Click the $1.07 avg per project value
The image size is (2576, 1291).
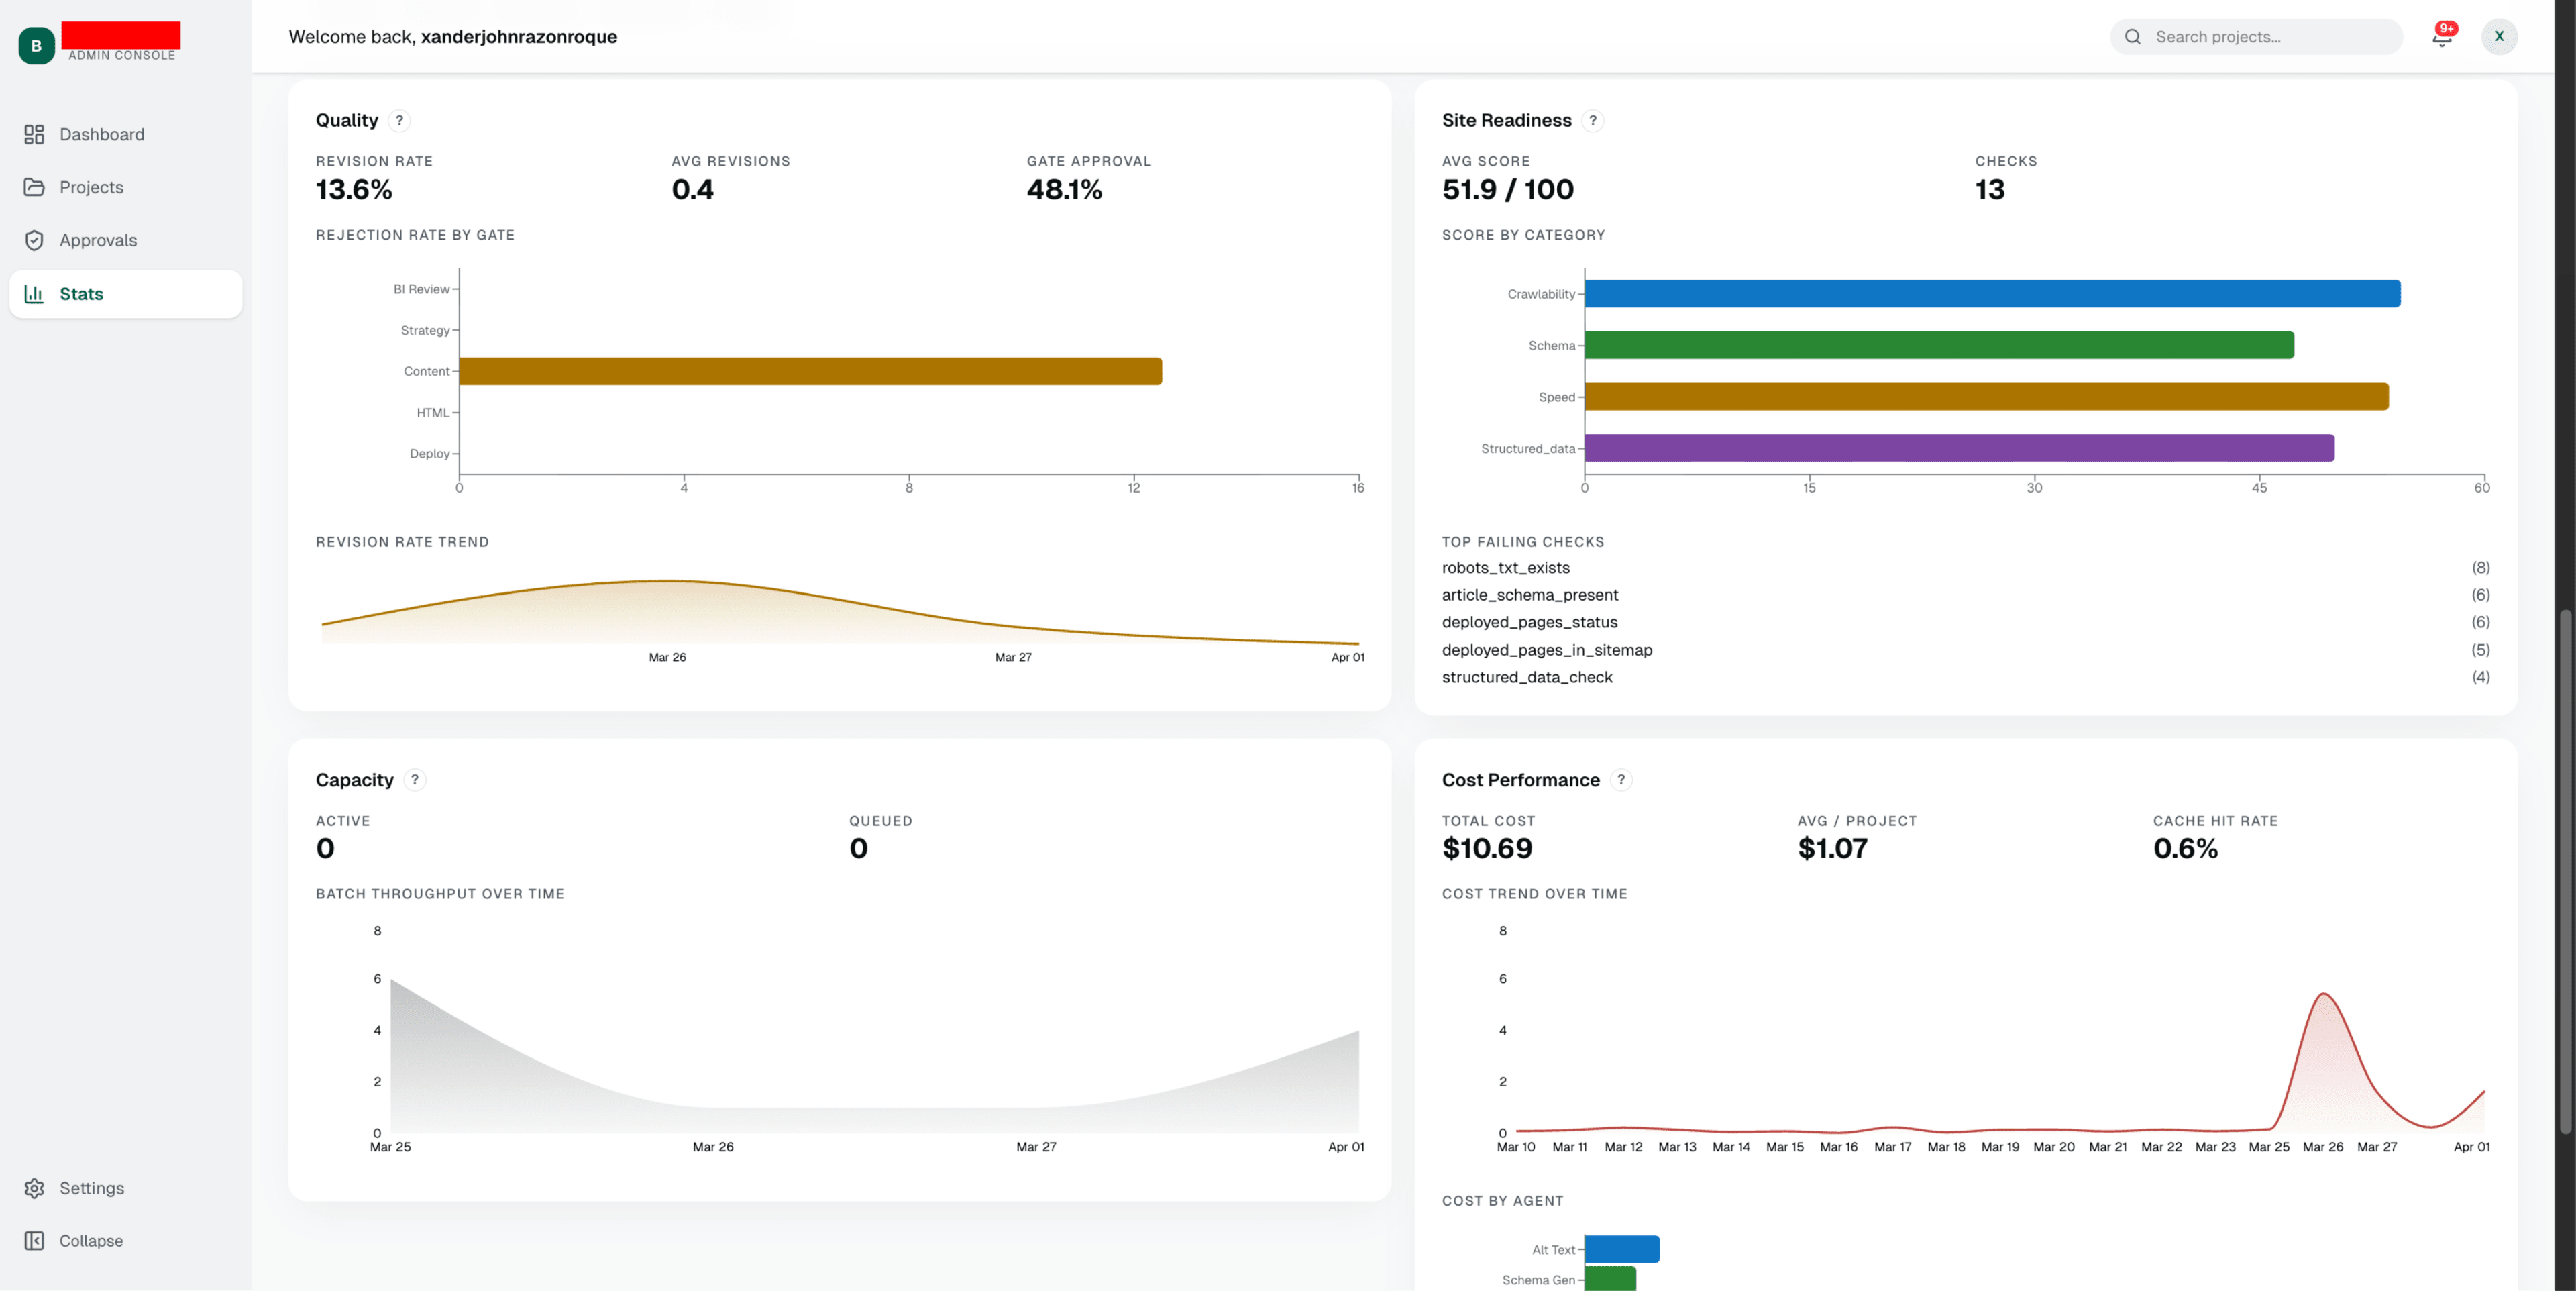click(x=1832, y=849)
